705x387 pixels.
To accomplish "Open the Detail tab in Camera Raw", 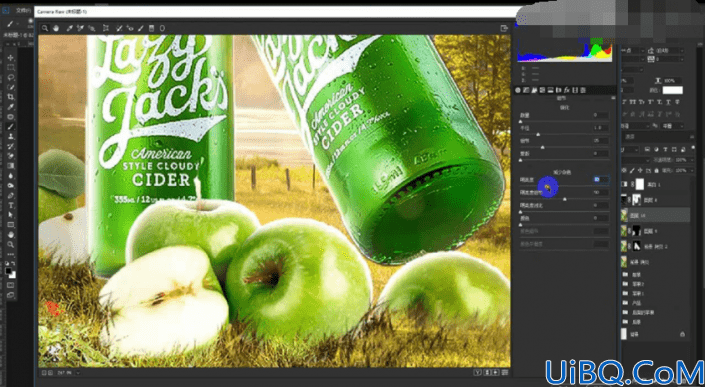I will pyautogui.click(x=534, y=90).
